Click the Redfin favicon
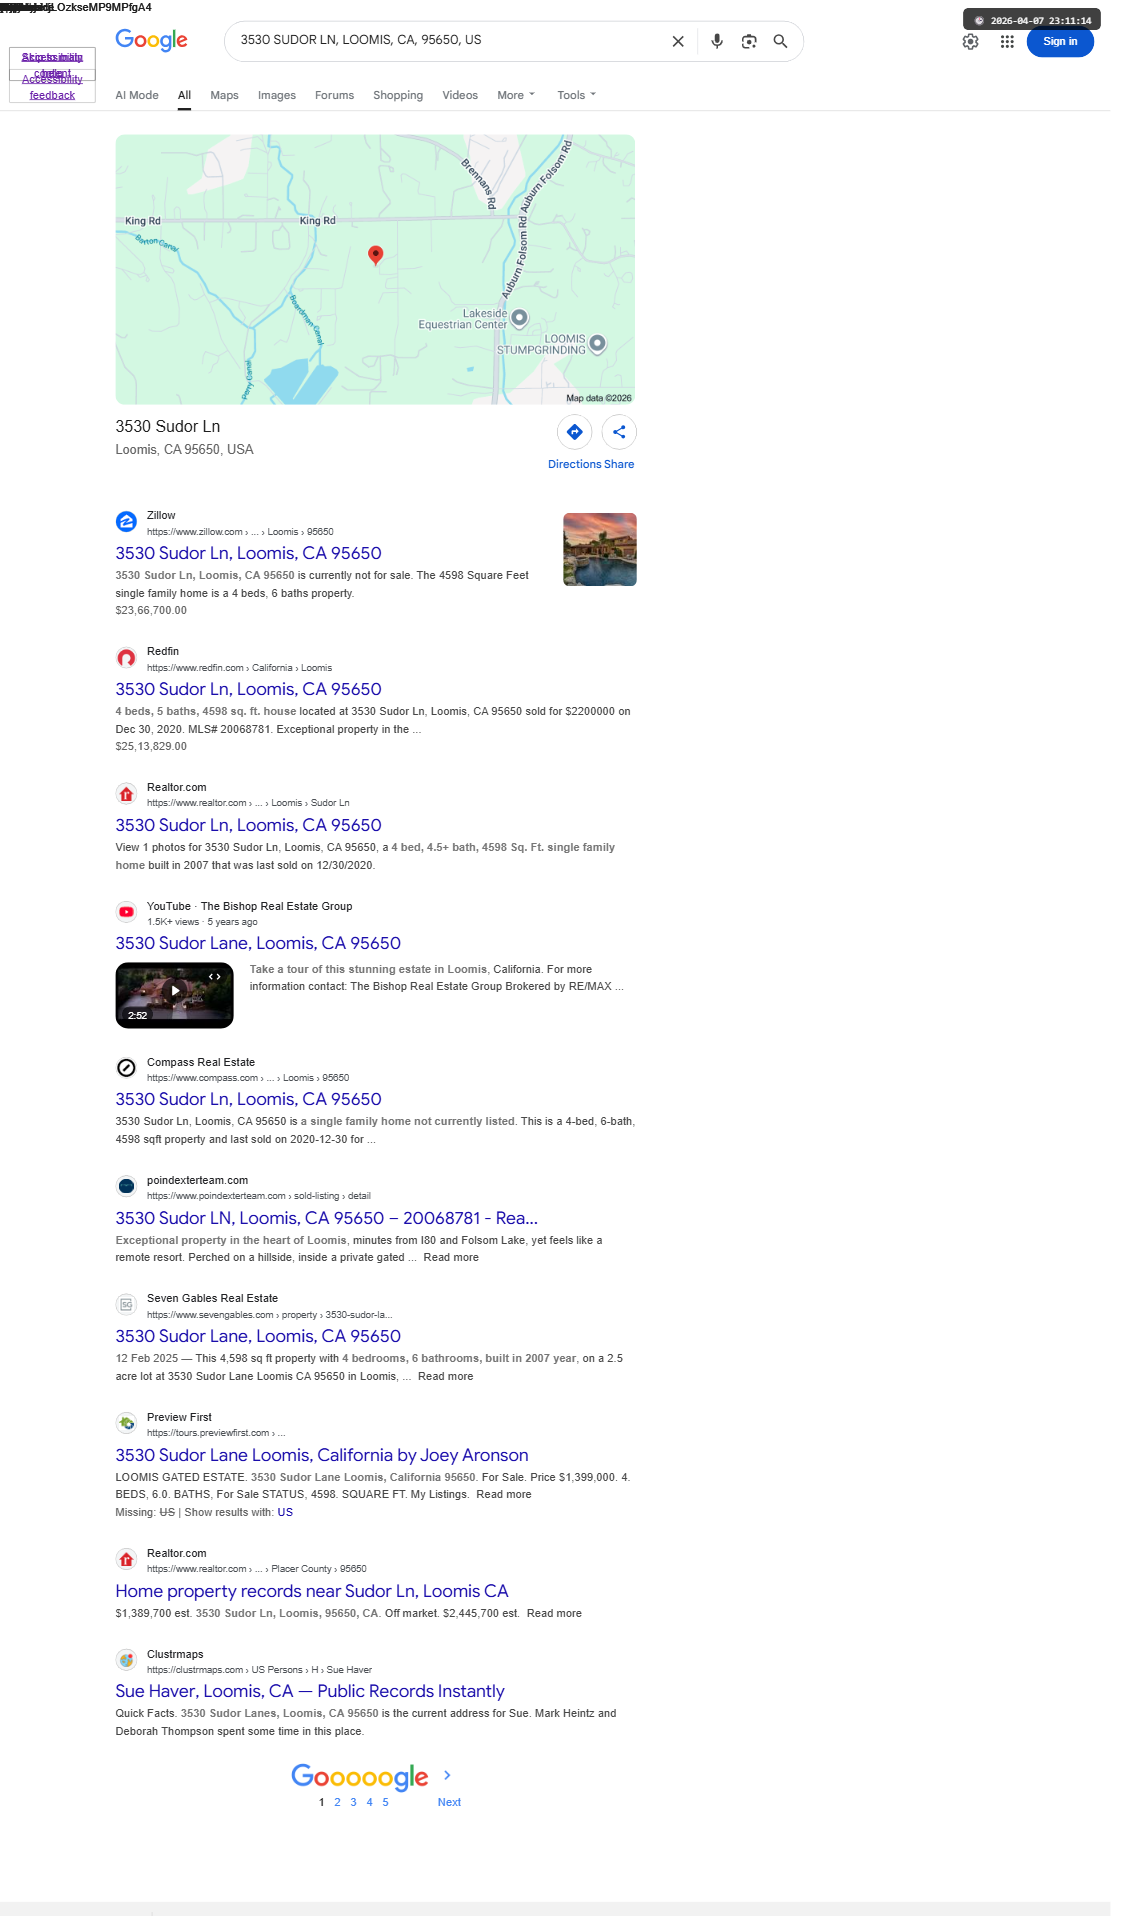 [x=126, y=658]
